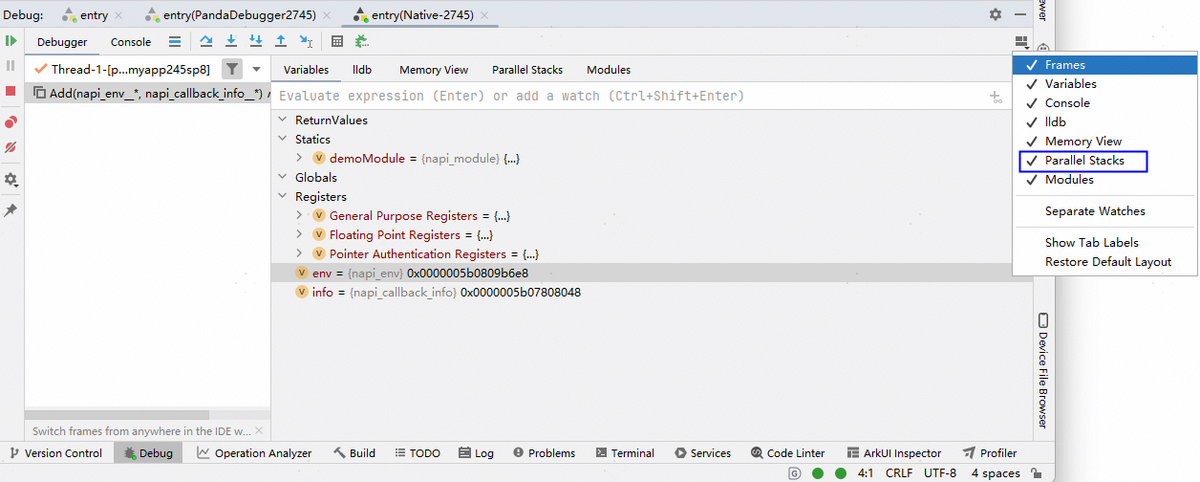
Task: Open View Breakpoints double red circle icon
Action: pyautogui.click(x=11, y=122)
